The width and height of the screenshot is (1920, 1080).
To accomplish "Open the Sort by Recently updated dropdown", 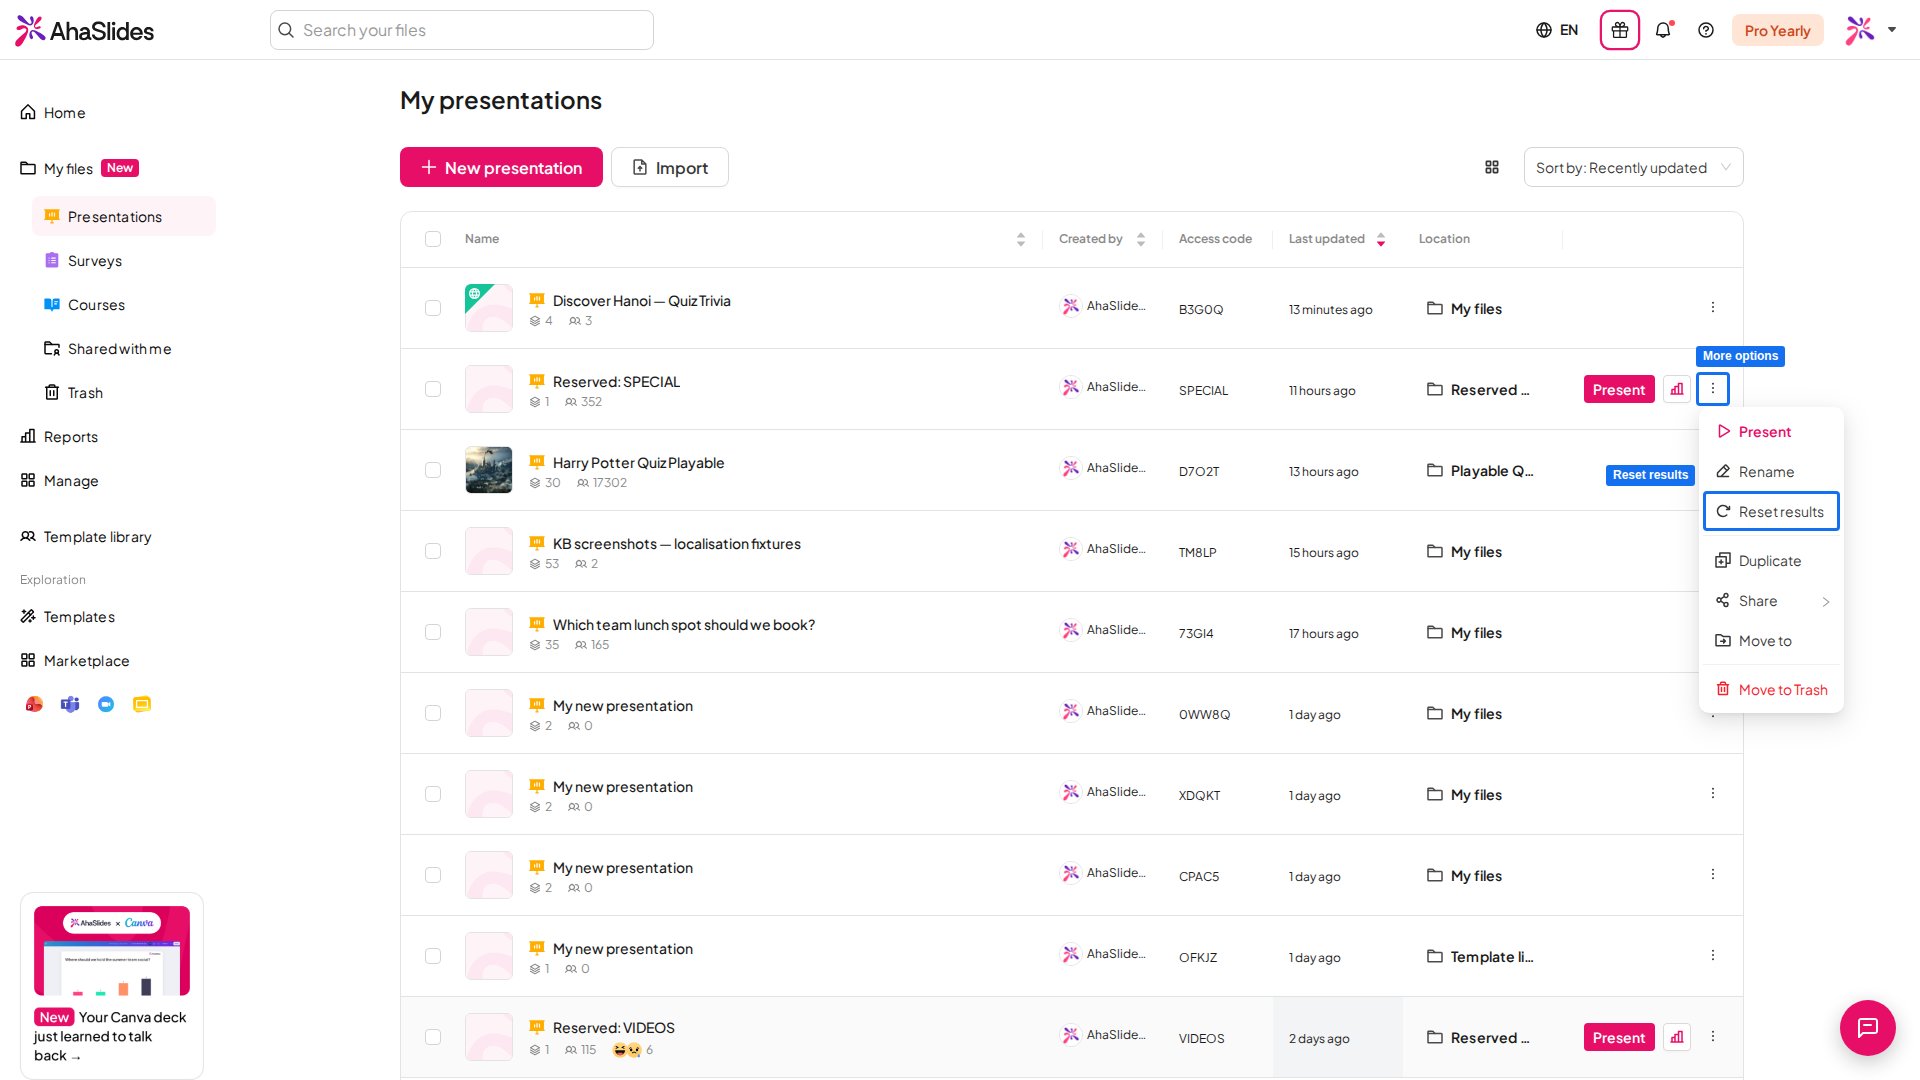I will pos(1633,167).
